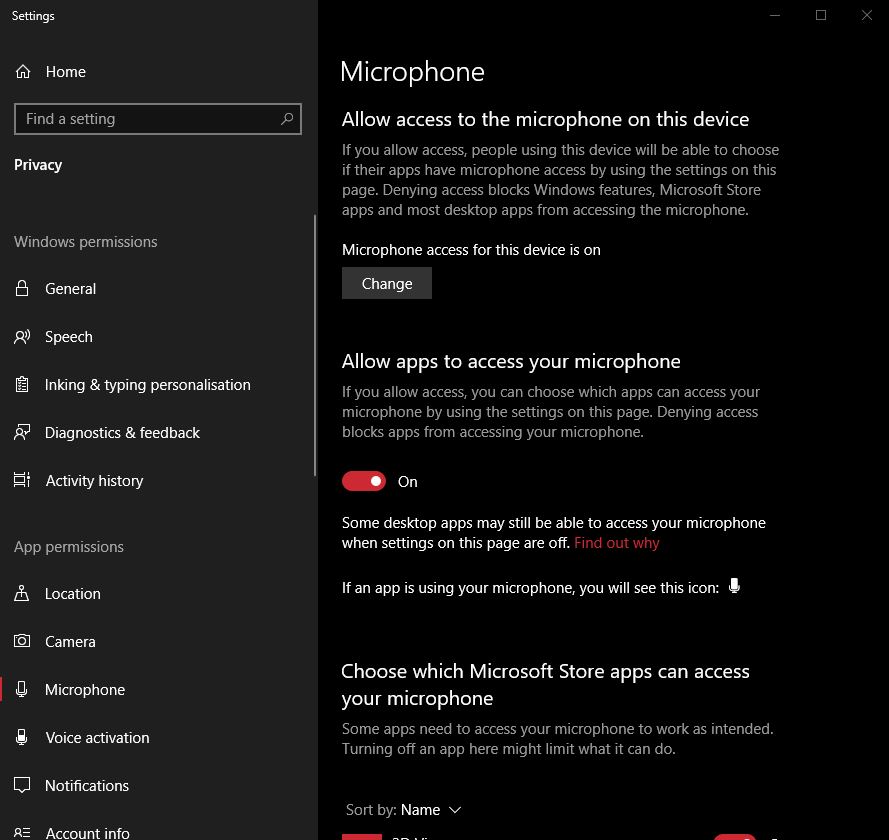Maximize the Settings window

tap(820, 15)
